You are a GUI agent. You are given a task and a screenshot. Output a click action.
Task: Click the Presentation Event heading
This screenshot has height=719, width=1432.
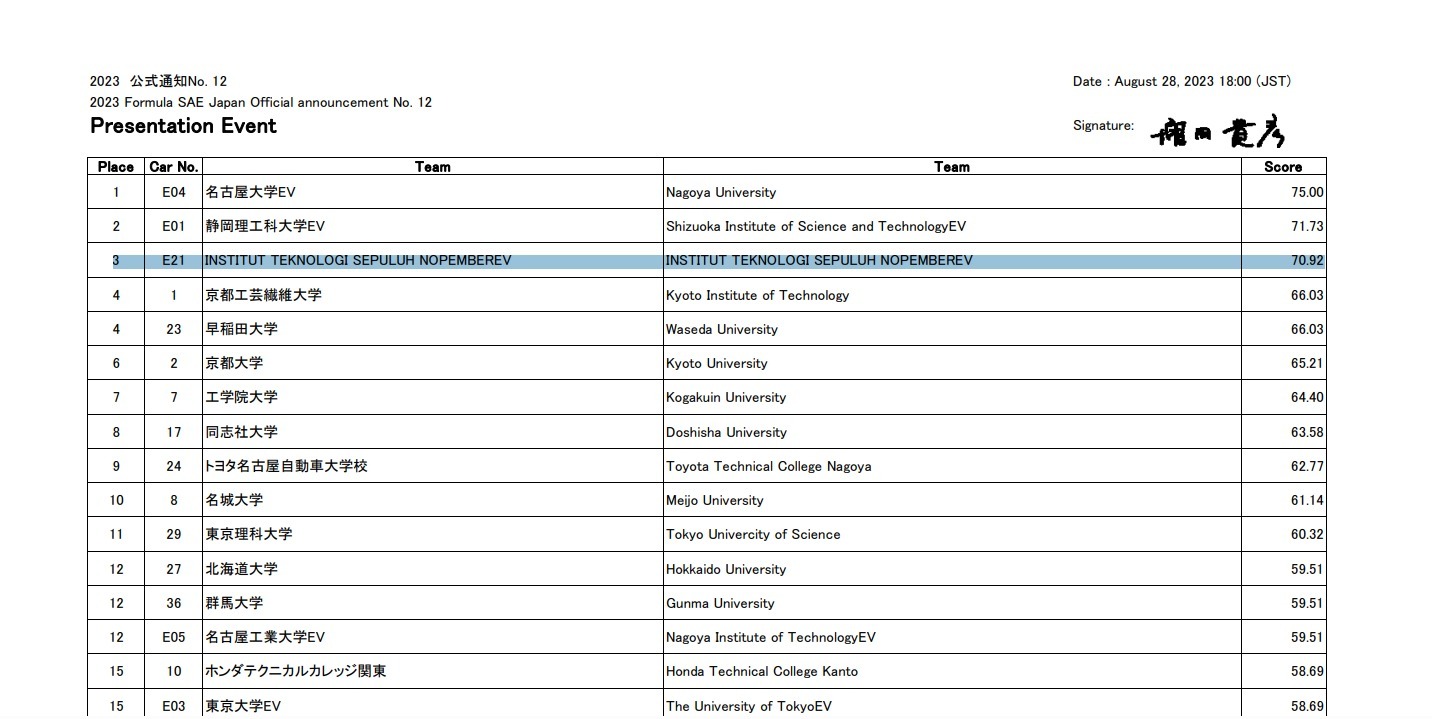pos(183,126)
